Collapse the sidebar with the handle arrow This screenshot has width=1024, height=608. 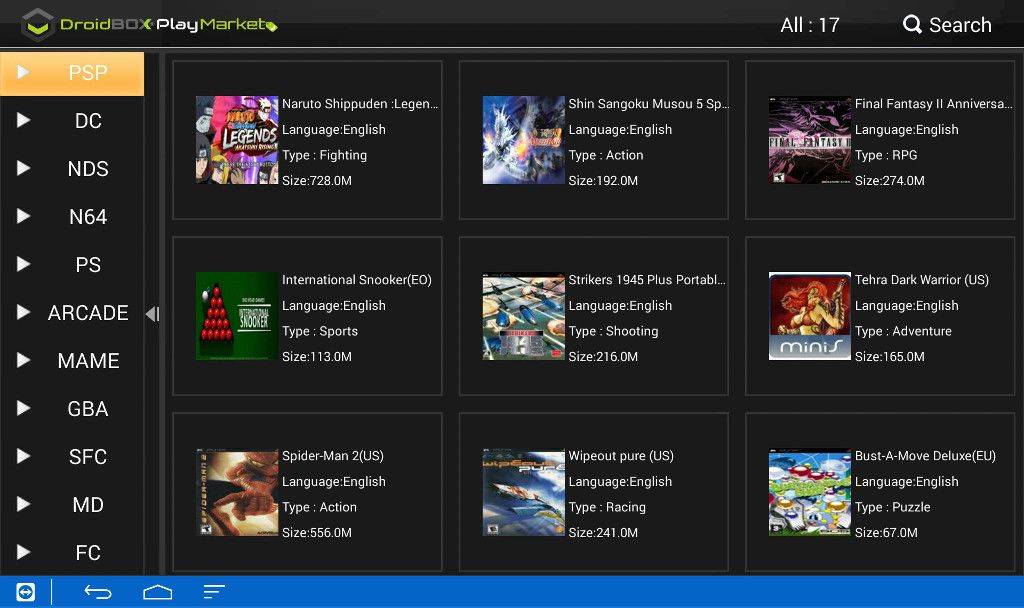152,314
